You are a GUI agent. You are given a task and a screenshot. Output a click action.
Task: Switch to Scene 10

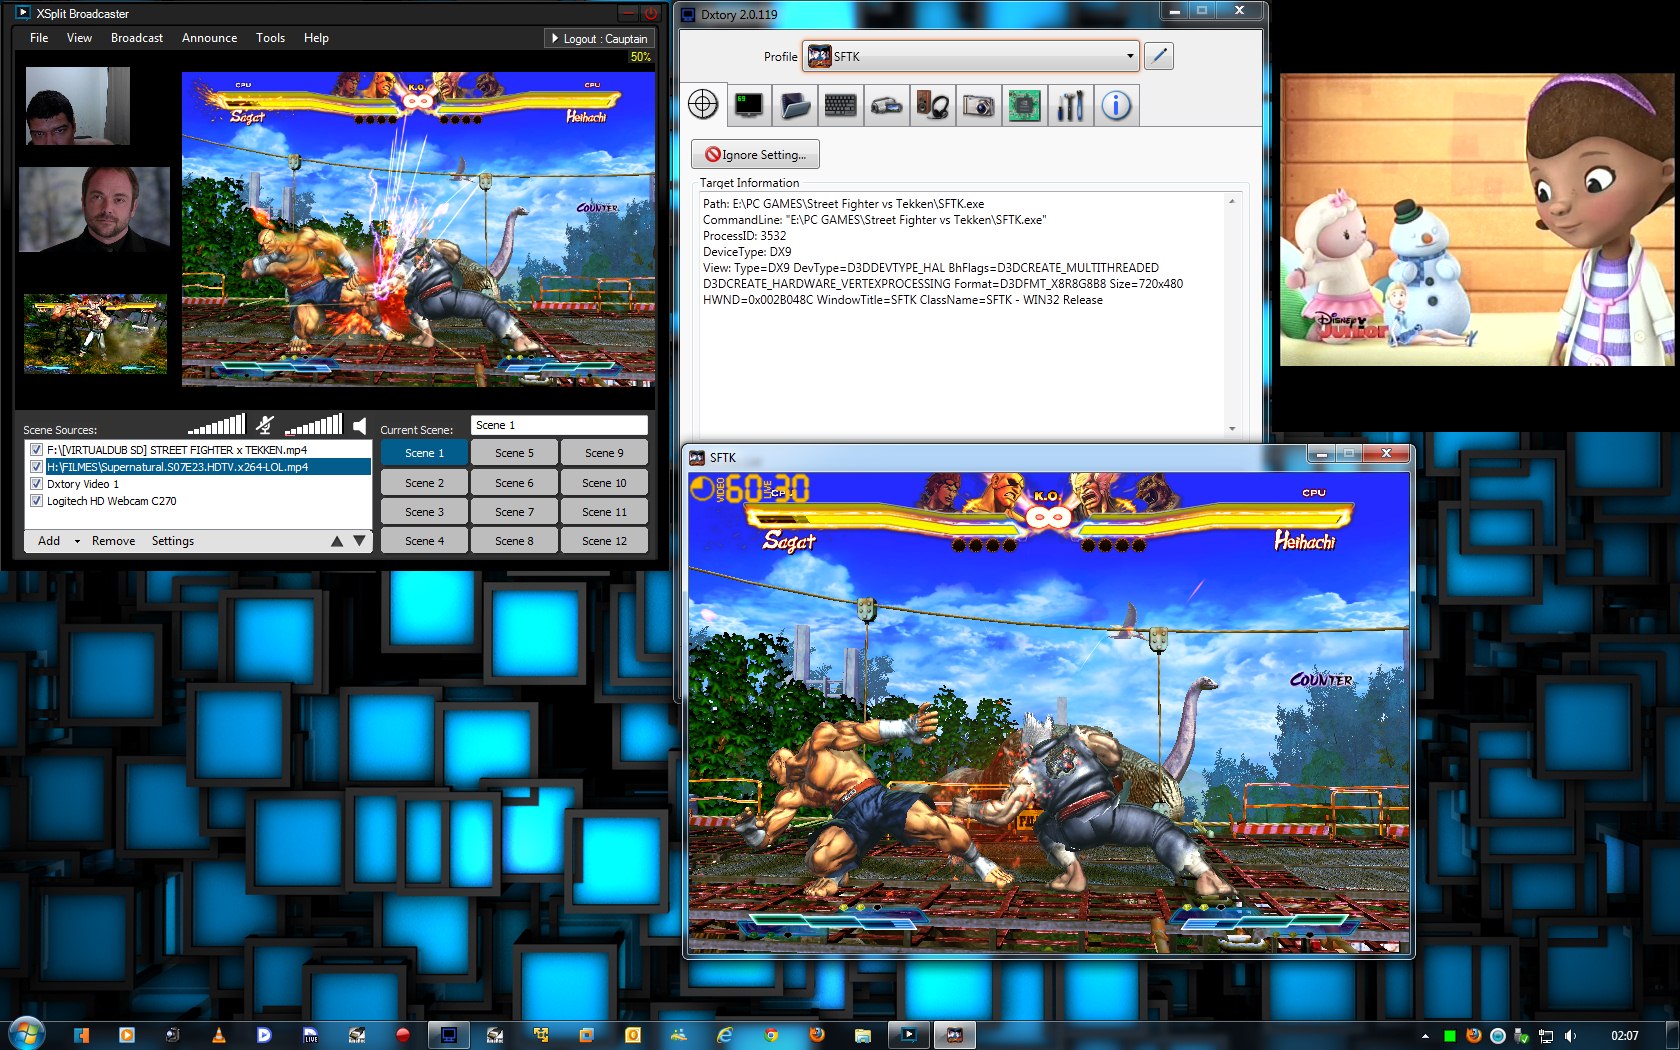(x=604, y=483)
